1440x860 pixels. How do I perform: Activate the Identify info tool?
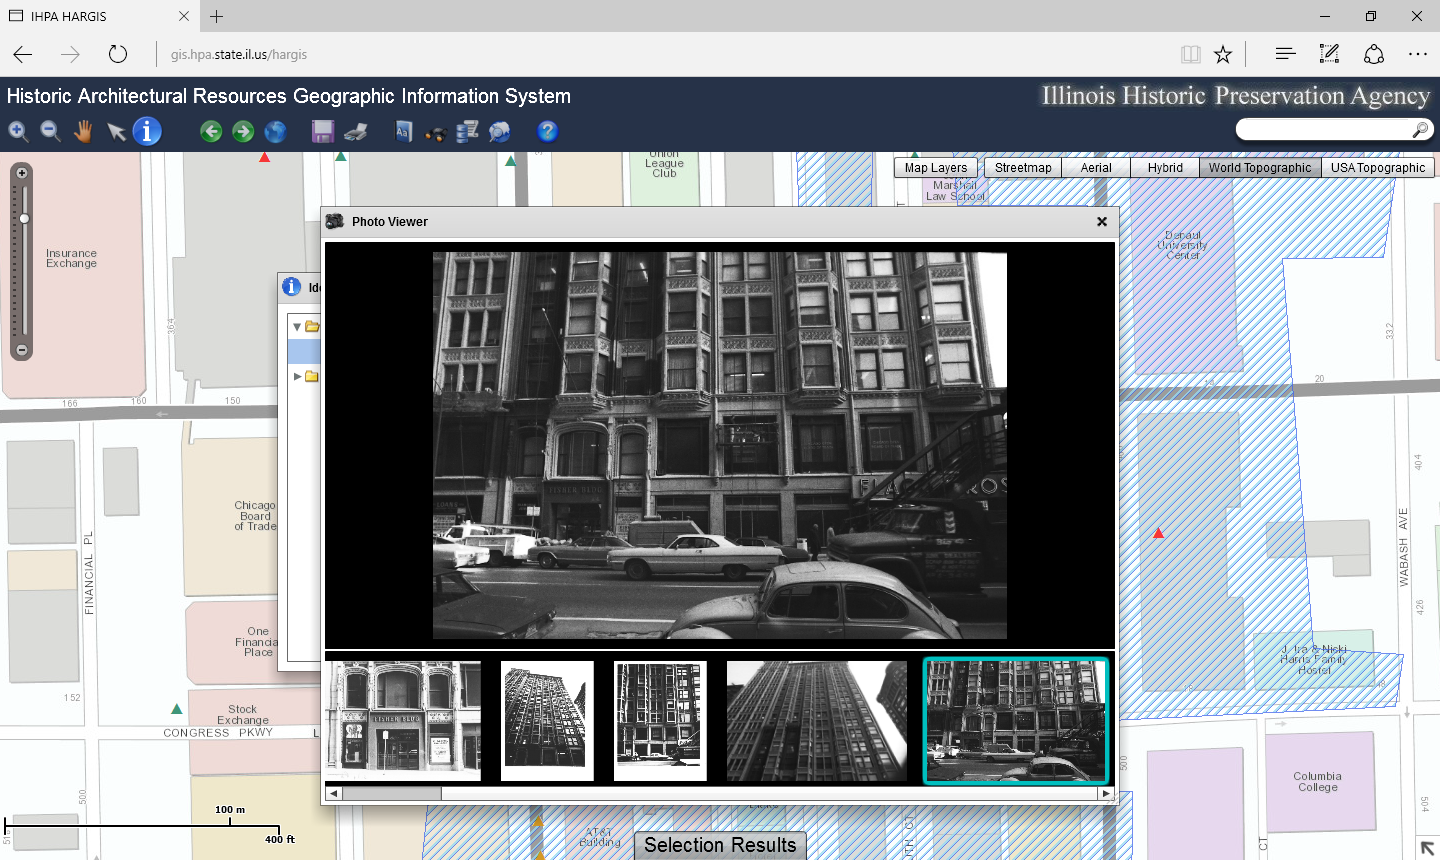(x=147, y=131)
